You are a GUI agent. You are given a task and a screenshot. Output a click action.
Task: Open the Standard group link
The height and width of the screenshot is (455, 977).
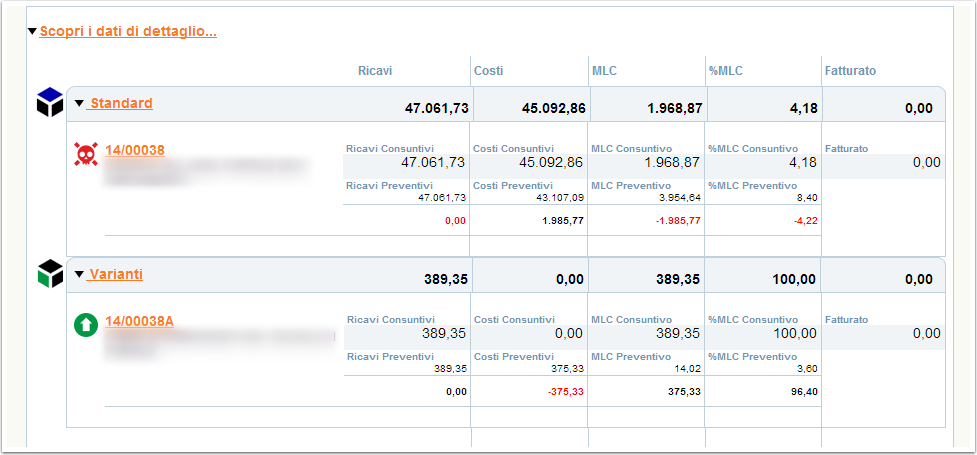click(120, 103)
